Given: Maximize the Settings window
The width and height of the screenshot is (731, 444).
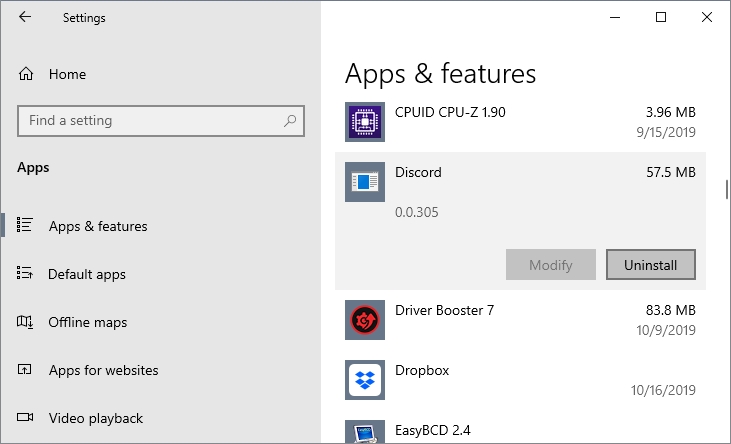Looking at the screenshot, I should pyautogui.click(x=660, y=18).
